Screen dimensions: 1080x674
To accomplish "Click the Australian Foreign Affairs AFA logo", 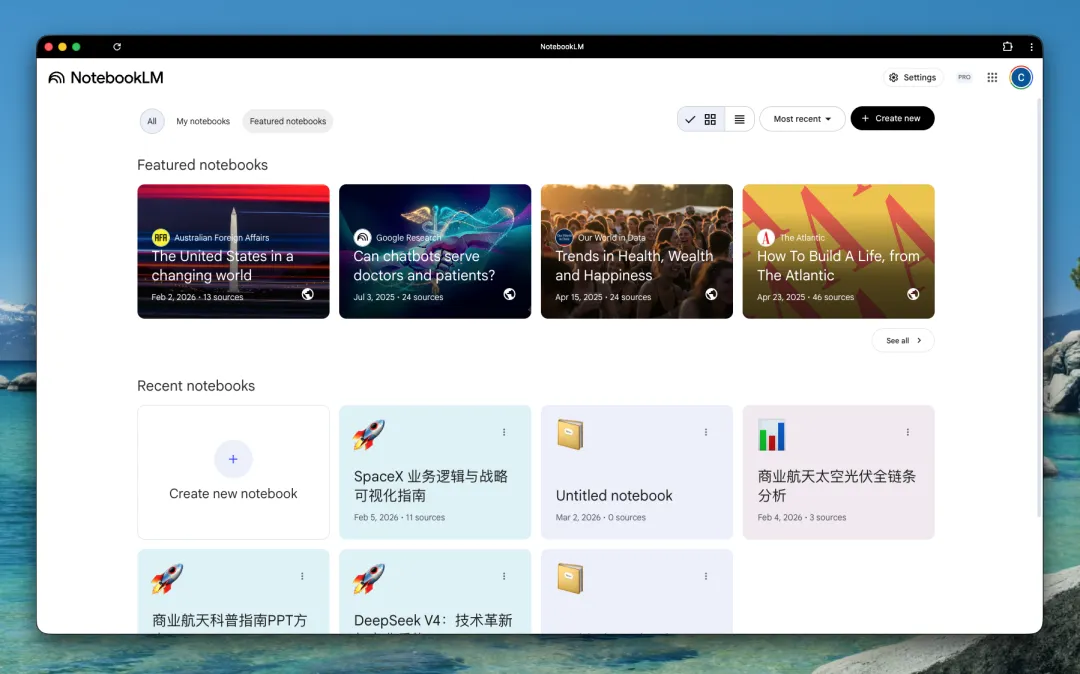I will pos(160,238).
